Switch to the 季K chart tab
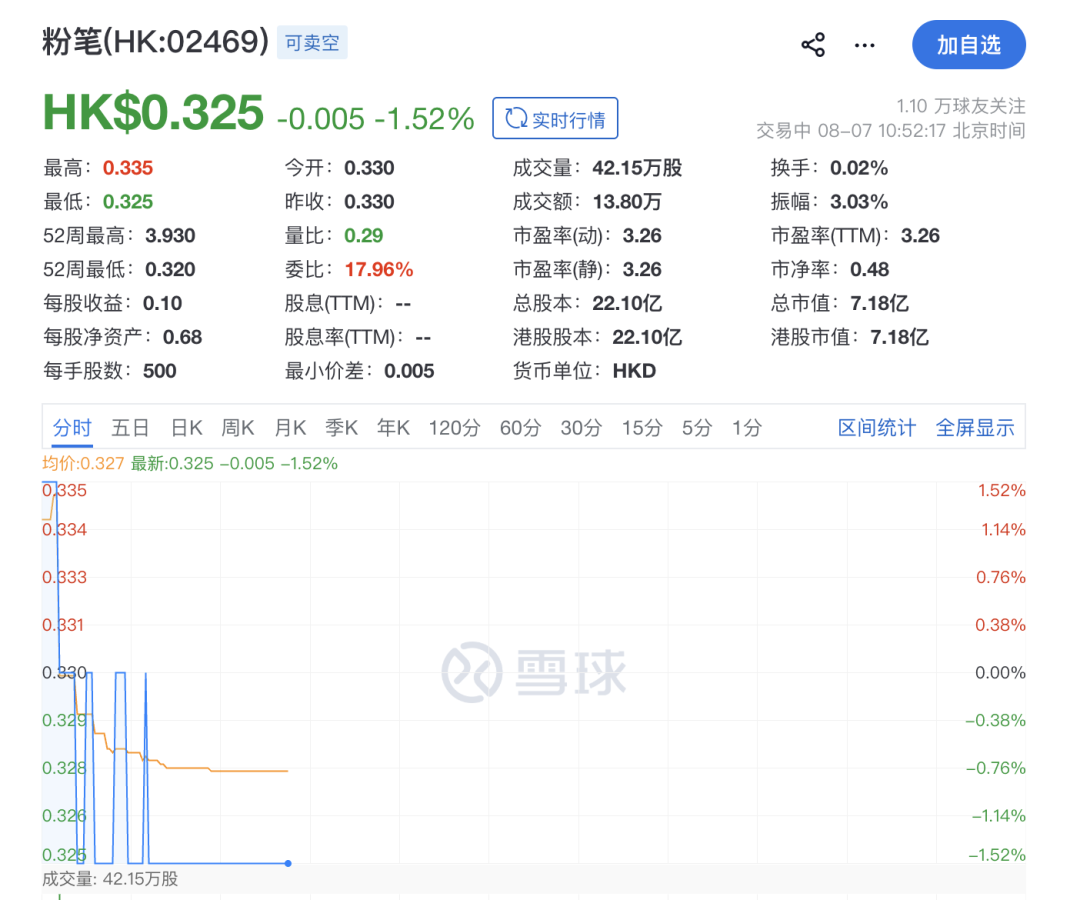This screenshot has width=1080, height=900. point(342,428)
